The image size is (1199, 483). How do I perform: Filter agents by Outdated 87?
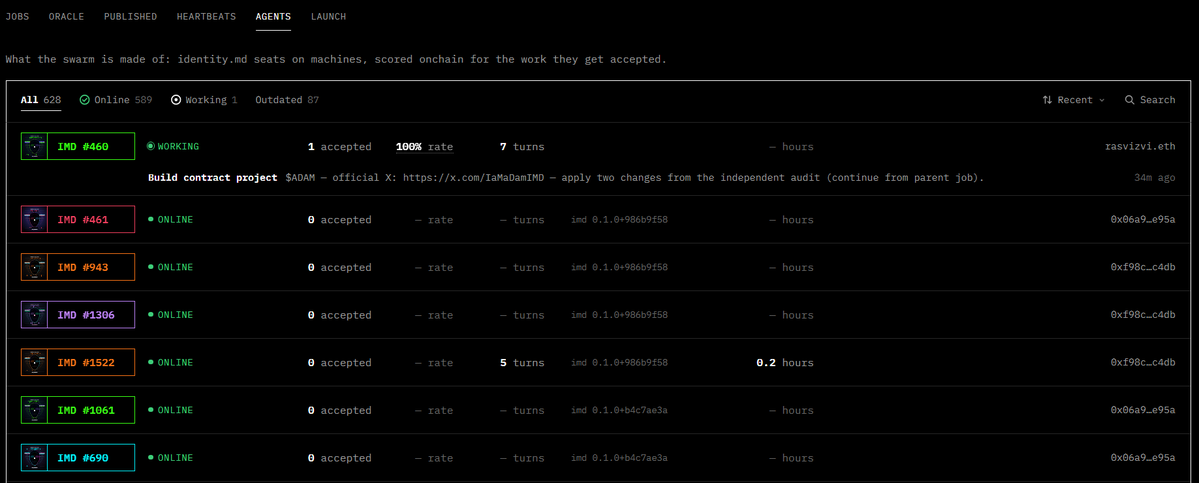[x=288, y=99]
